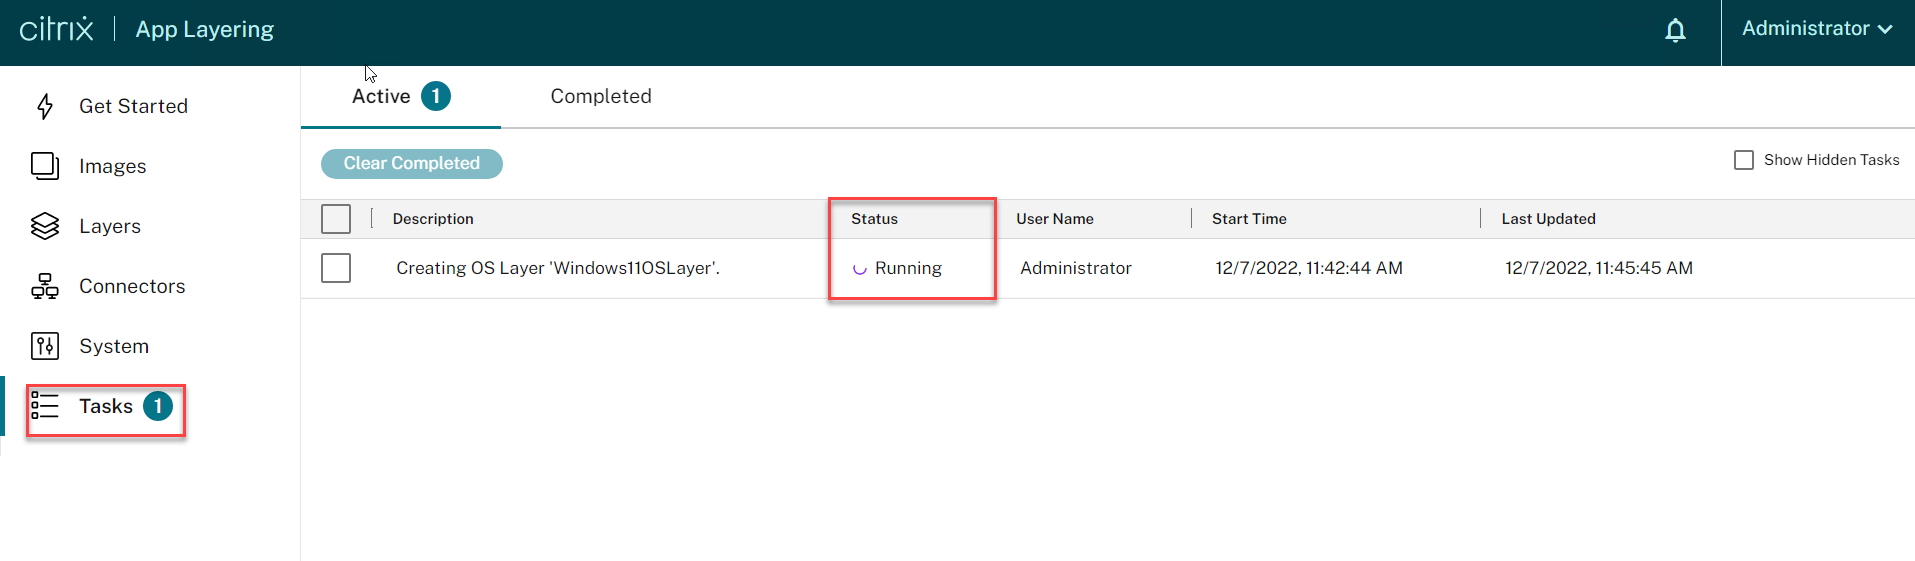Image resolution: width=1915 pixels, height=561 pixels.
Task: Sort by Start Time column header
Action: pos(1249,219)
